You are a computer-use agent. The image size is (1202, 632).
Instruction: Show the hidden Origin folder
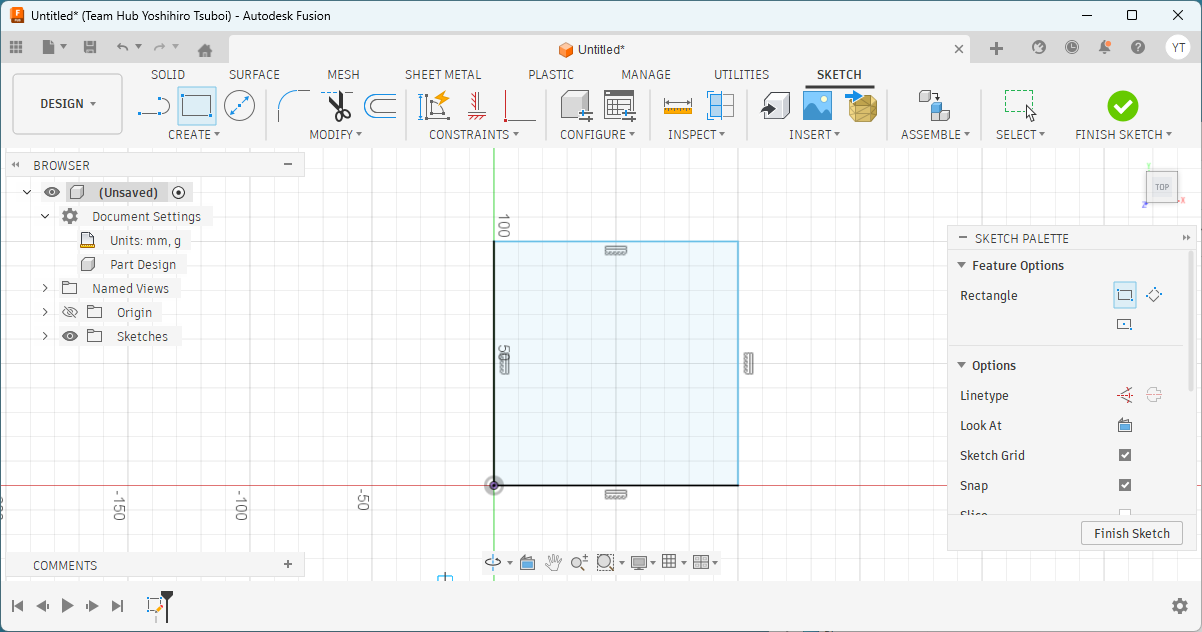click(70, 312)
